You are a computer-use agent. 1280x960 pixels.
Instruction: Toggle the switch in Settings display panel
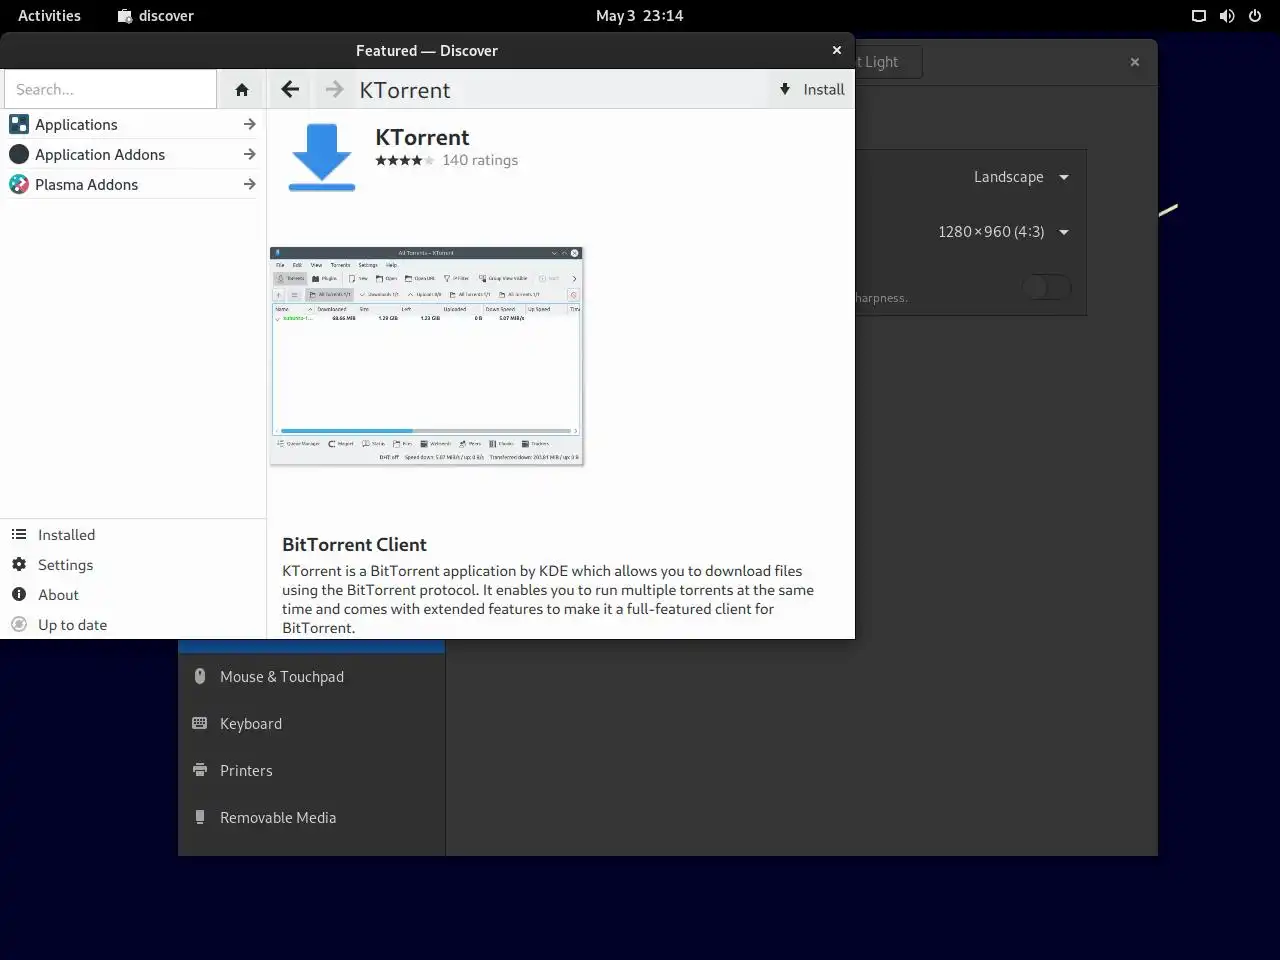tap(1047, 288)
